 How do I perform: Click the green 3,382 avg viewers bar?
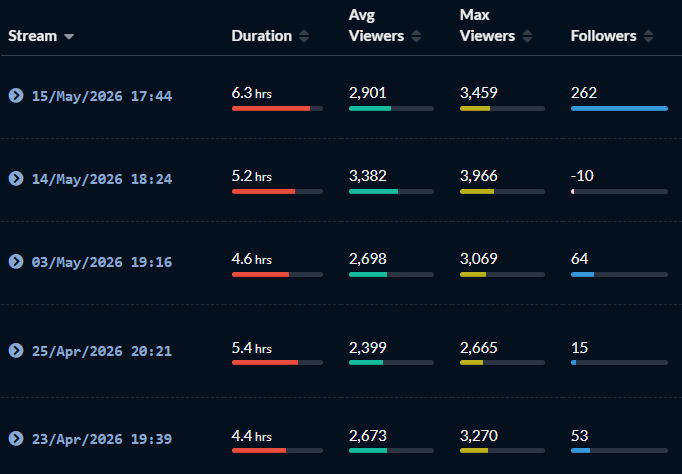[374, 192]
